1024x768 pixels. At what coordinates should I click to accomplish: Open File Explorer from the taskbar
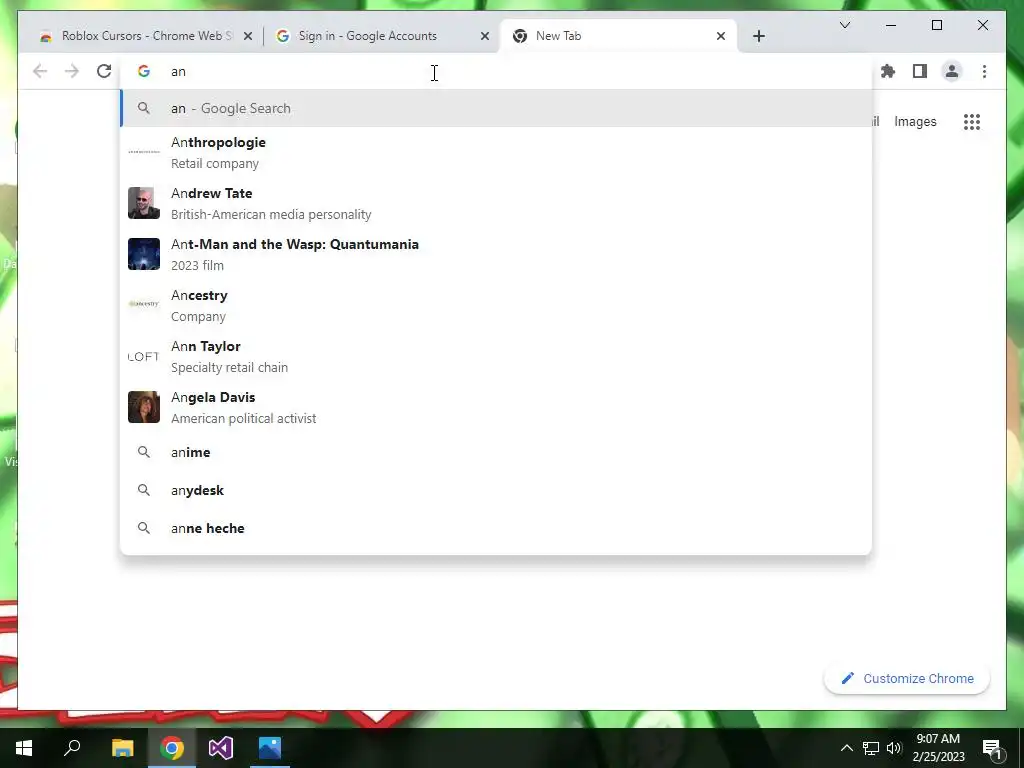pyautogui.click(x=122, y=748)
